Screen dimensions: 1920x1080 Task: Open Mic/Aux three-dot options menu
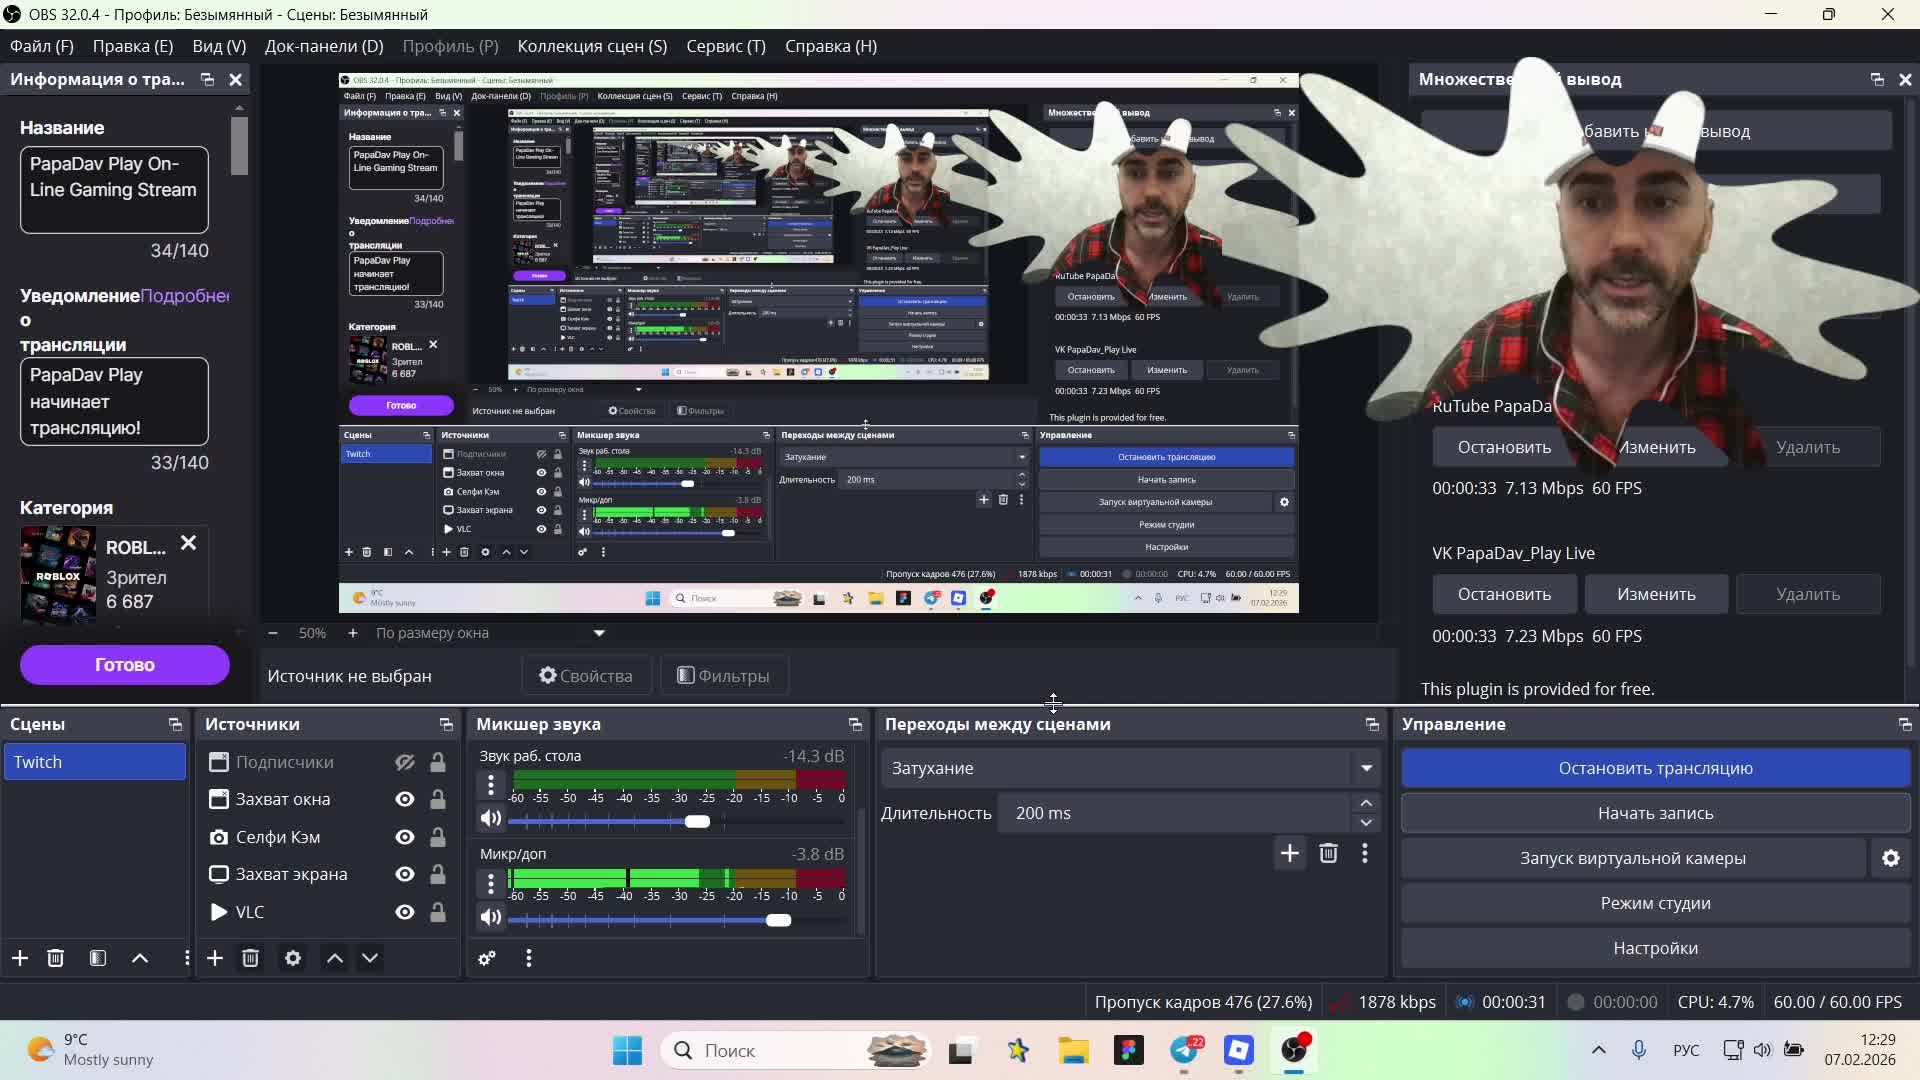tap(490, 883)
